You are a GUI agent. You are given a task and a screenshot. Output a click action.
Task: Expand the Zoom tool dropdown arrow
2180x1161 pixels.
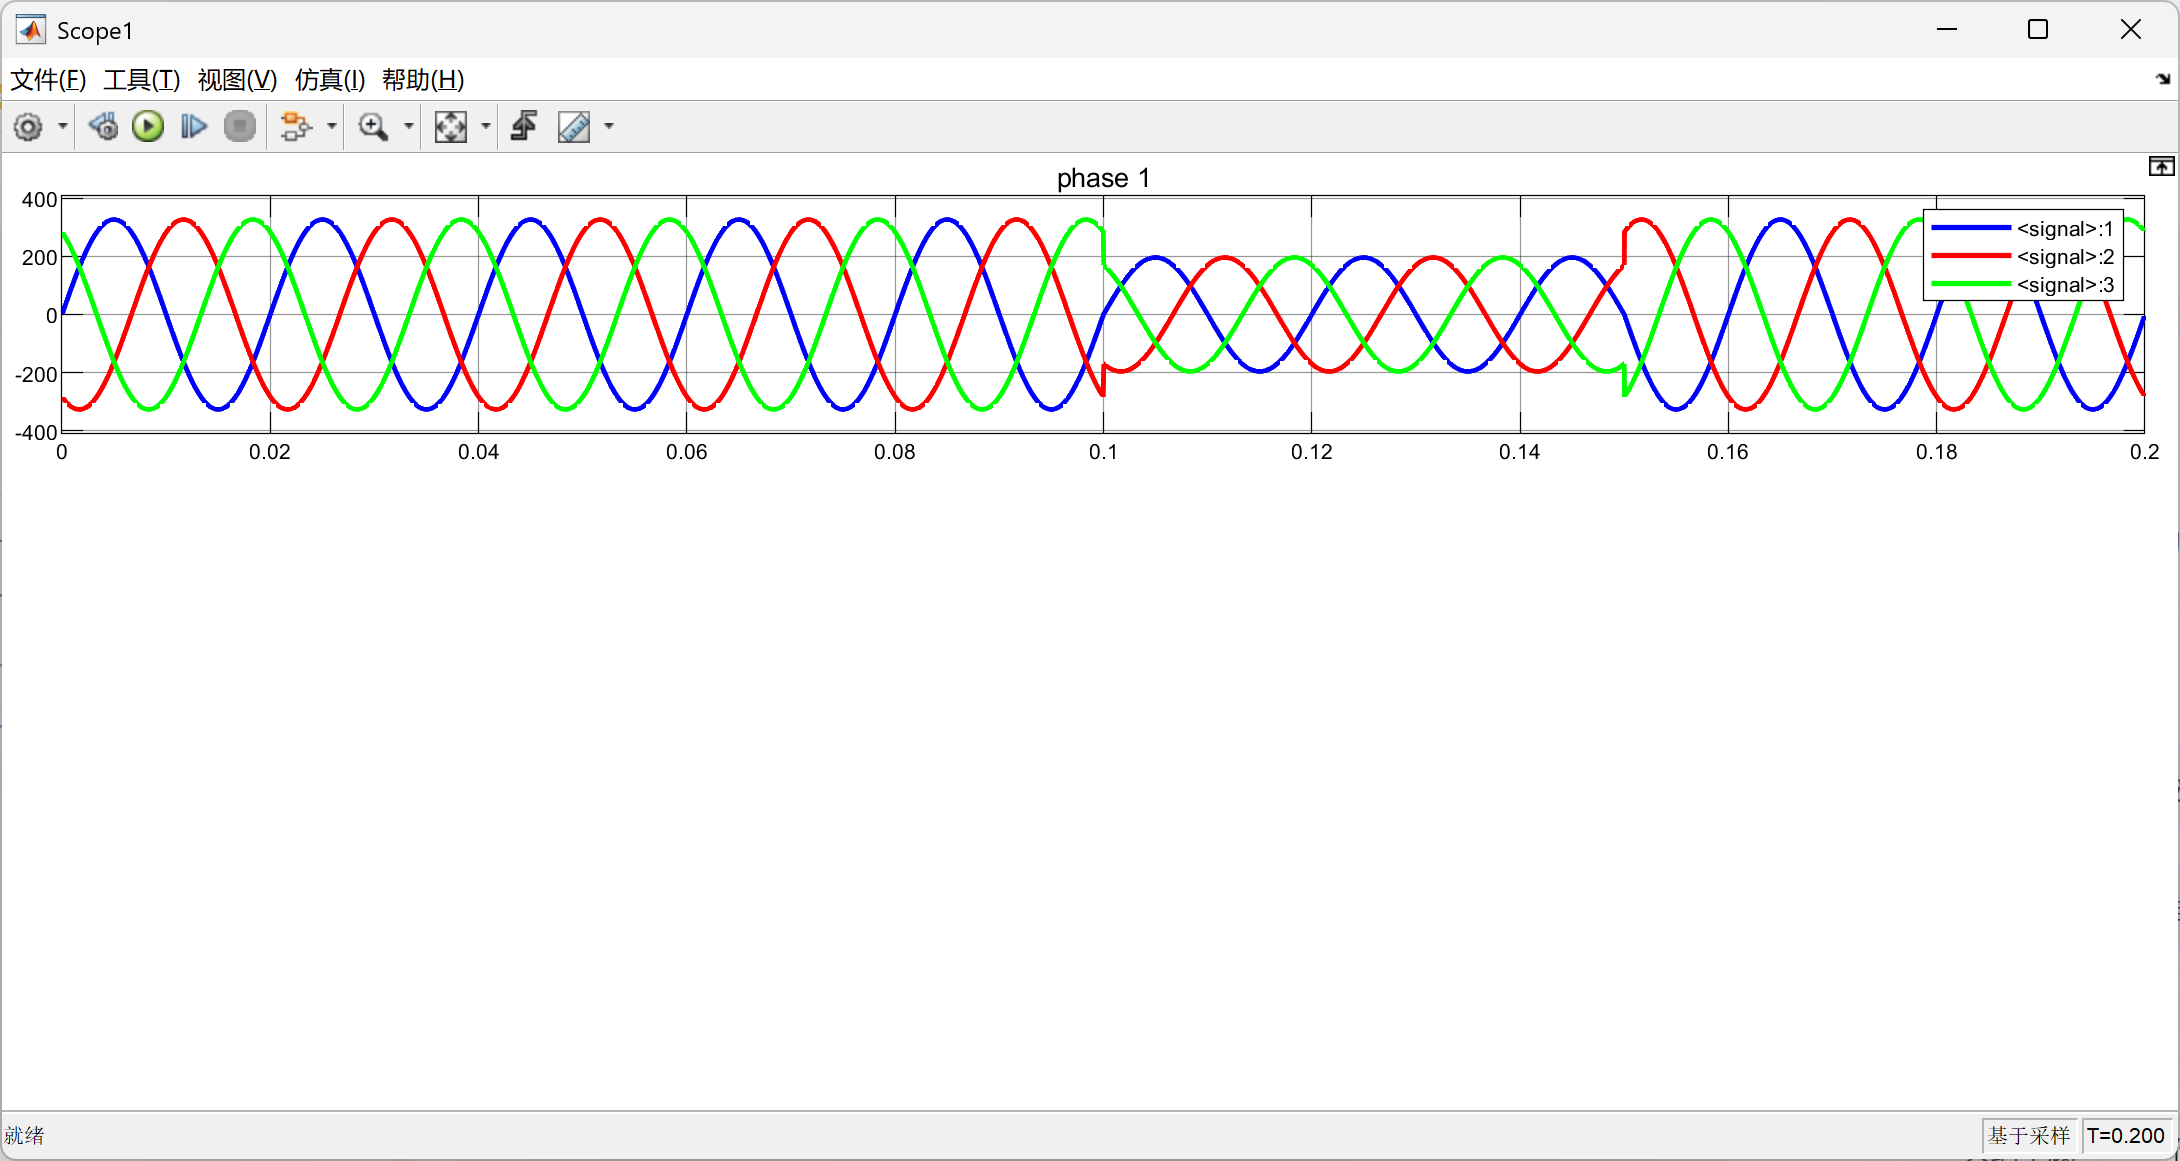pyautogui.click(x=408, y=127)
